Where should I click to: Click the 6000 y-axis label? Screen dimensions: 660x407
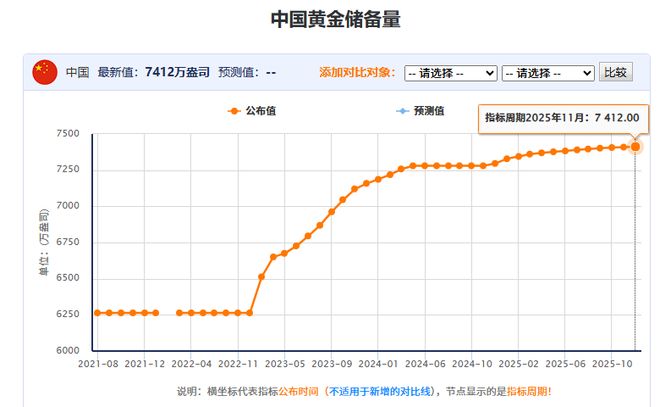pos(68,350)
